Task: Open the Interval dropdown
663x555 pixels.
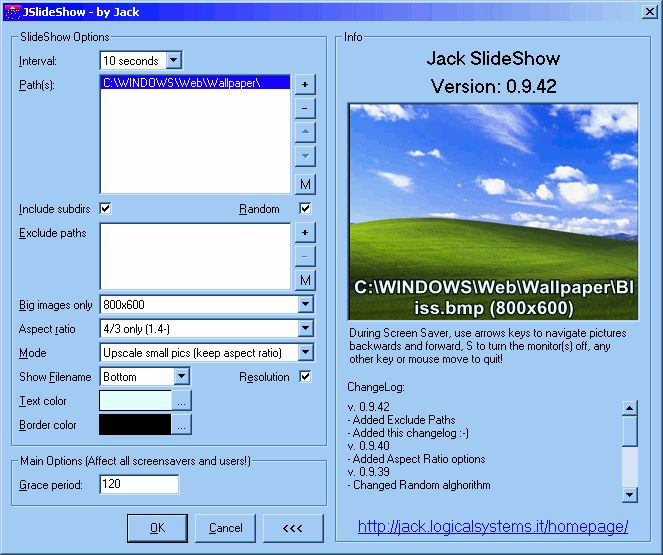Action: [174, 60]
